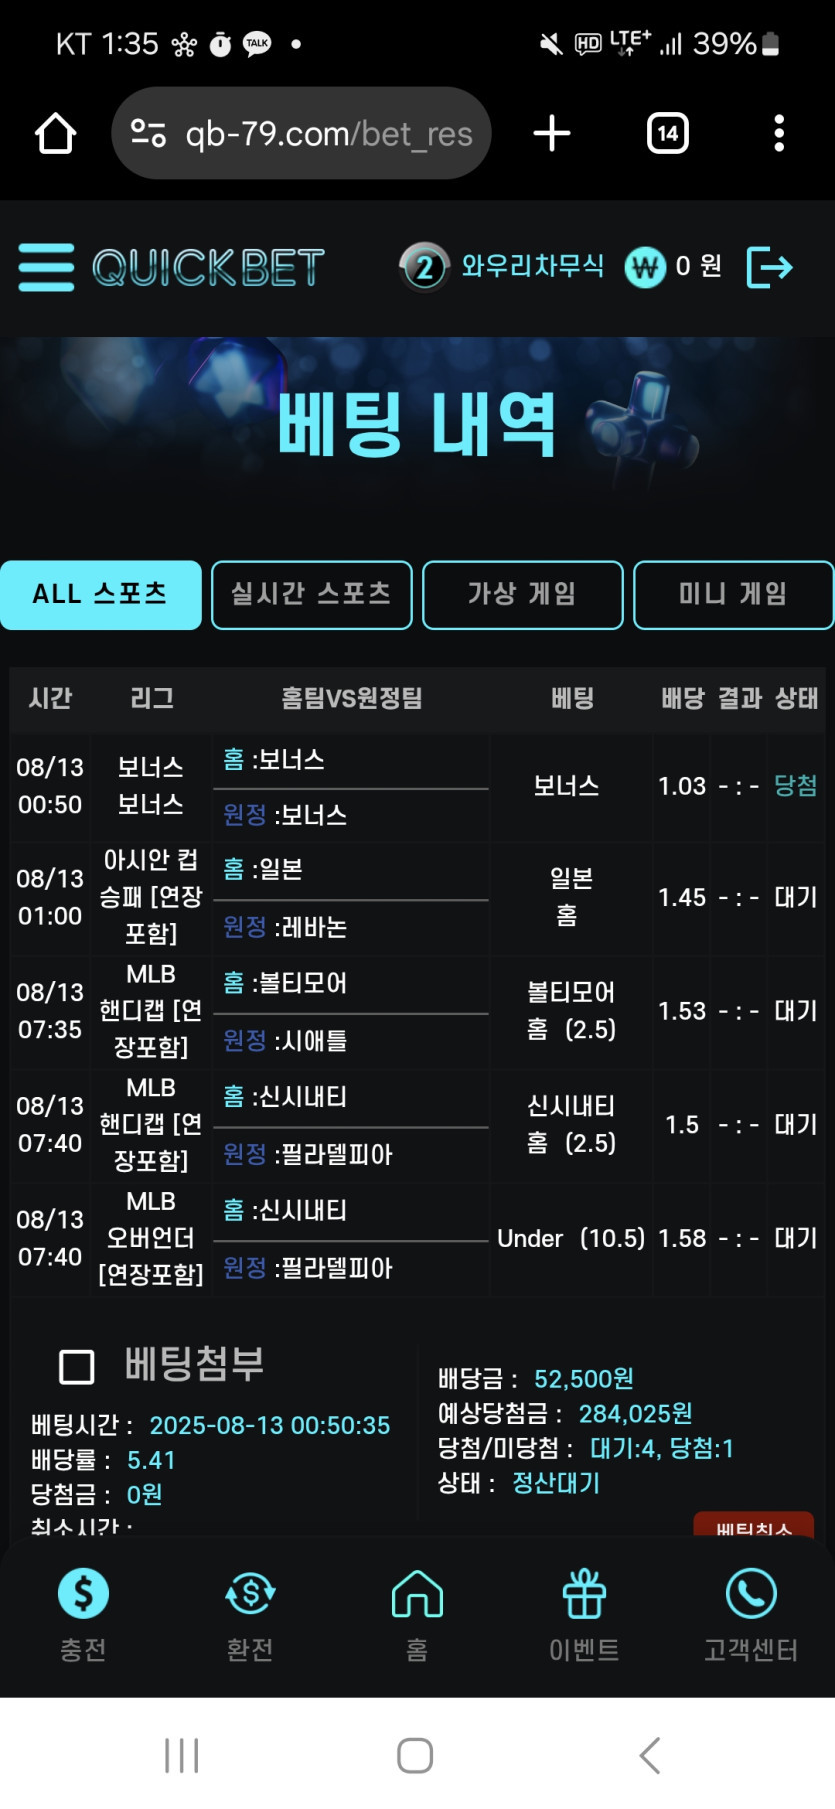Switch to the 미니 게임 tab
Viewport: 835px width, 1809px height.
[x=734, y=595]
